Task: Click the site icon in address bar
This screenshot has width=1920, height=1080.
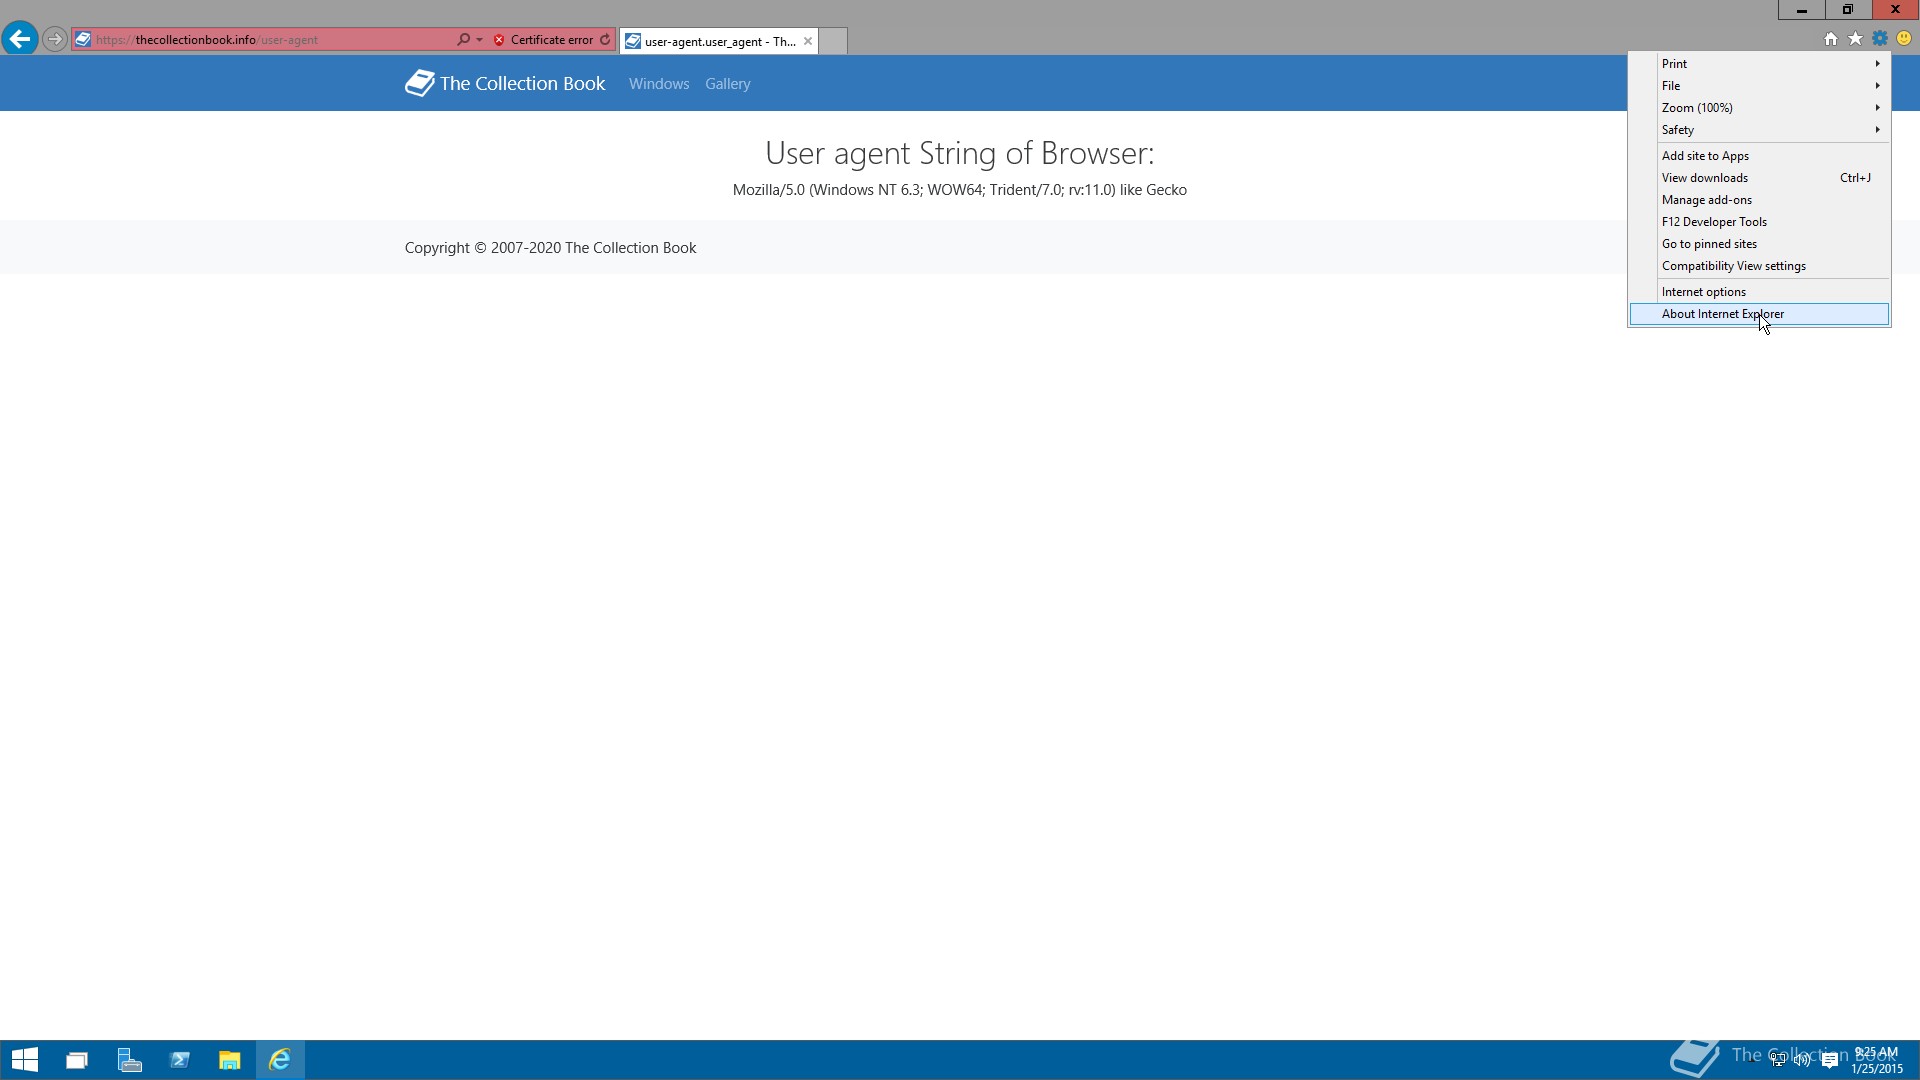Action: (x=83, y=40)
